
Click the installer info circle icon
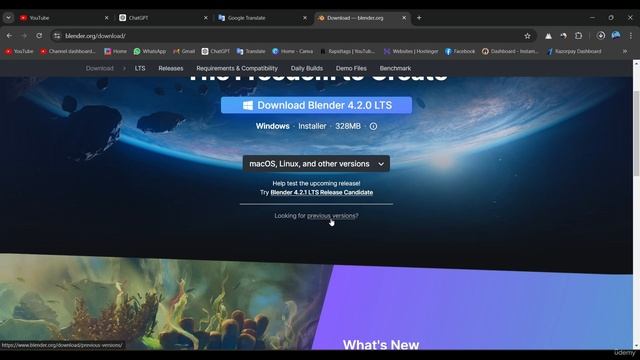(x=373, y=126)
